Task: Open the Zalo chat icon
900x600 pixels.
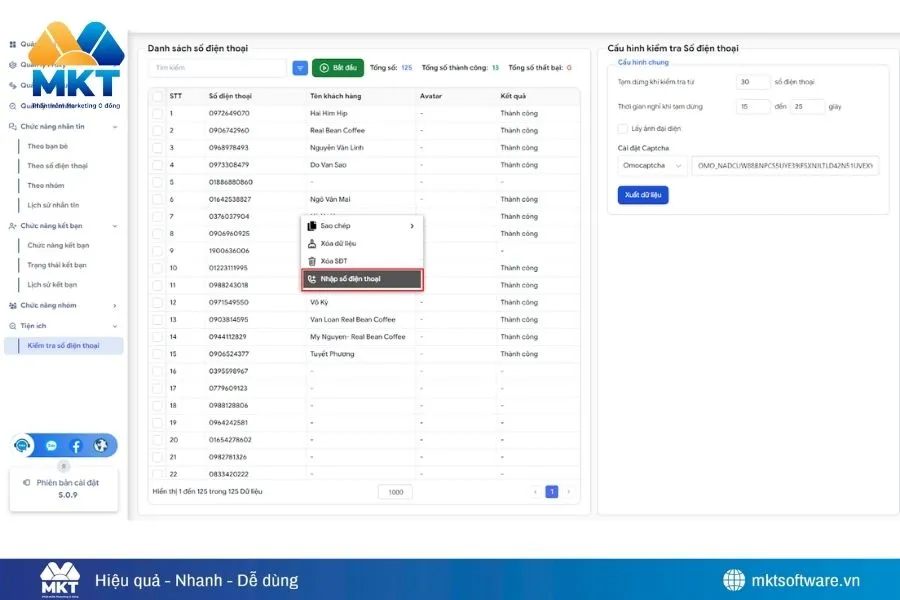Action: pos(52,446)
